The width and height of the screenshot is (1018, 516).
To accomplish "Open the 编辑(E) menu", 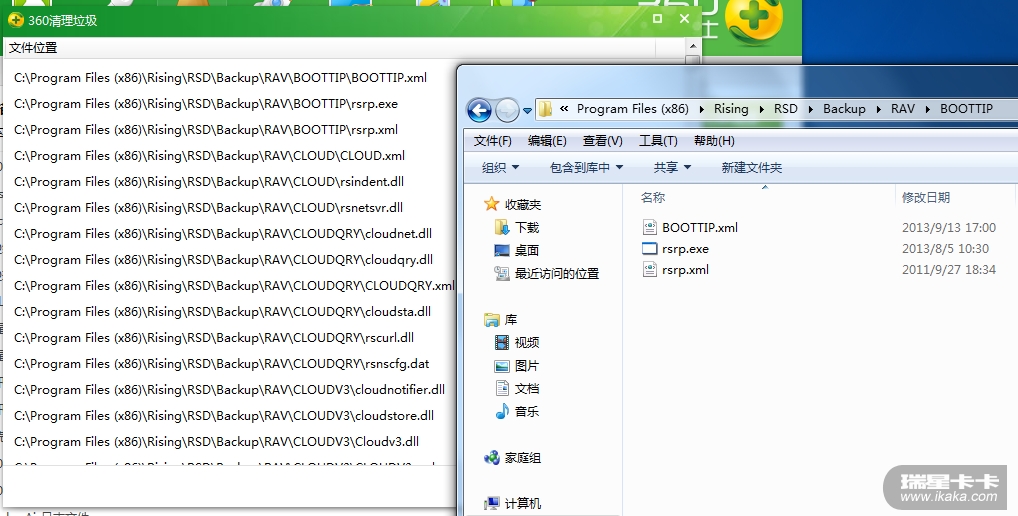I will pyautogui.click(x=547, y=141).
